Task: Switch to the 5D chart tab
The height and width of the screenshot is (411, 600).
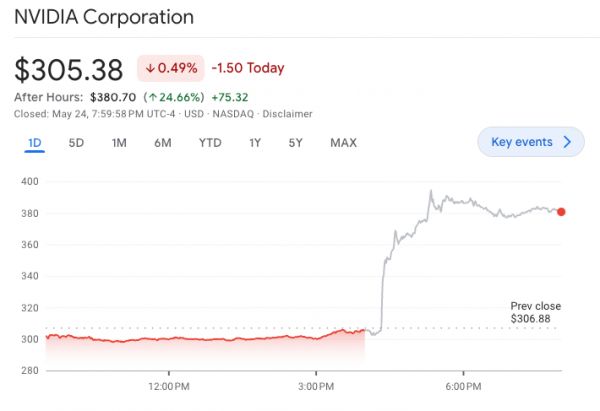Action: click(76, 142)
